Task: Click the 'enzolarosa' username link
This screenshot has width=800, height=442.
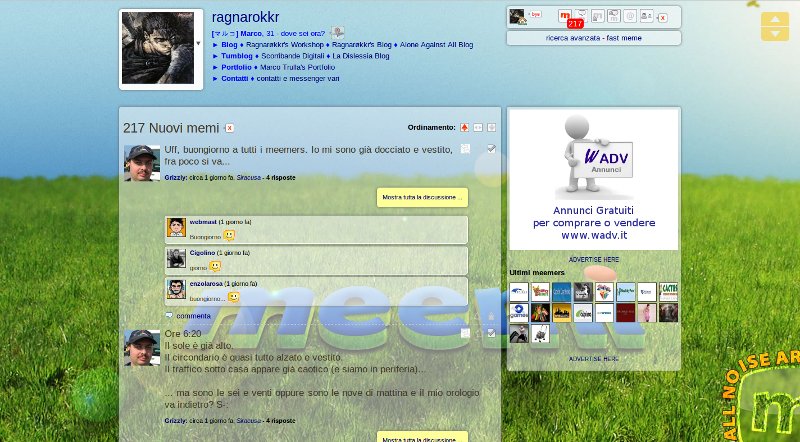Action: point(206,283)
